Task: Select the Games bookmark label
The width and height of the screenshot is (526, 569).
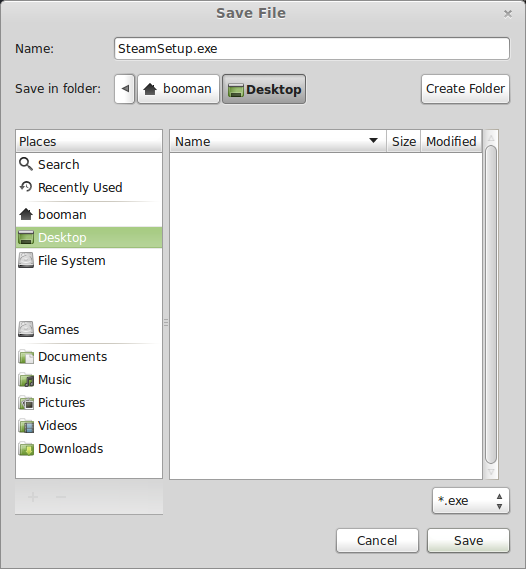Action: 58,329
